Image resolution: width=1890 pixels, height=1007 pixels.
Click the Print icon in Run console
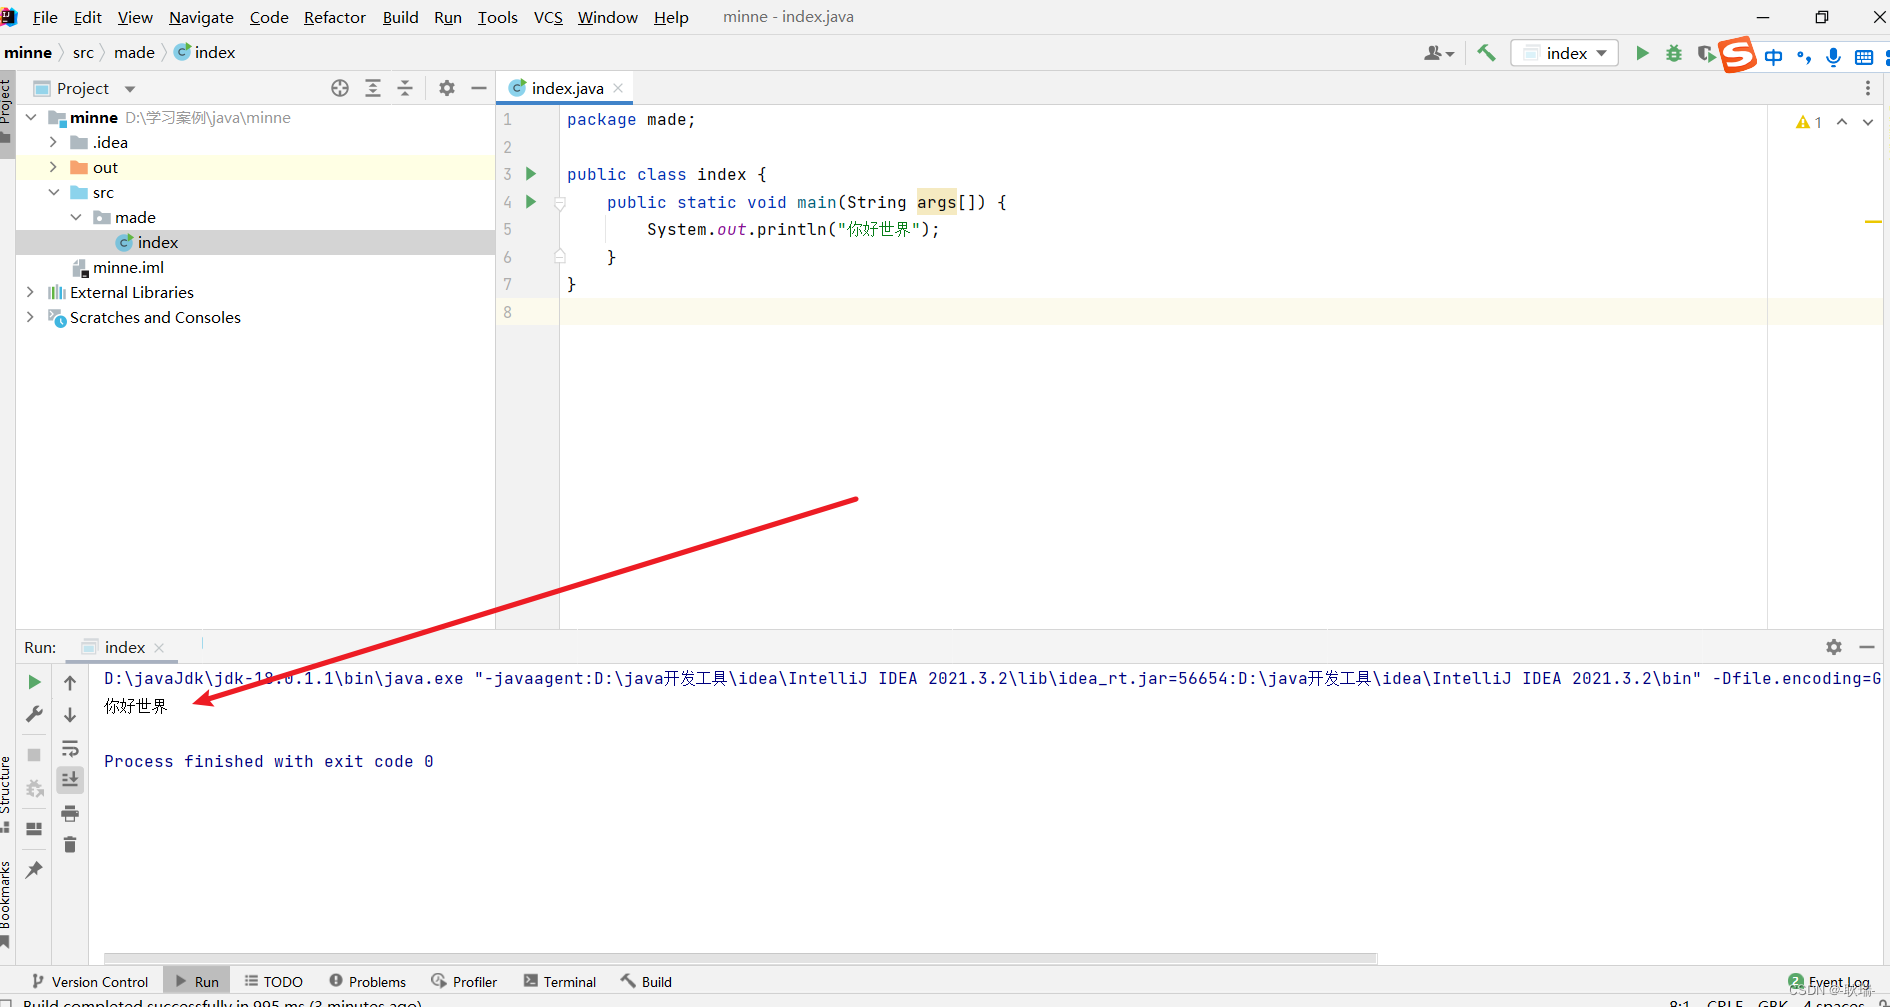pos(70,812)
